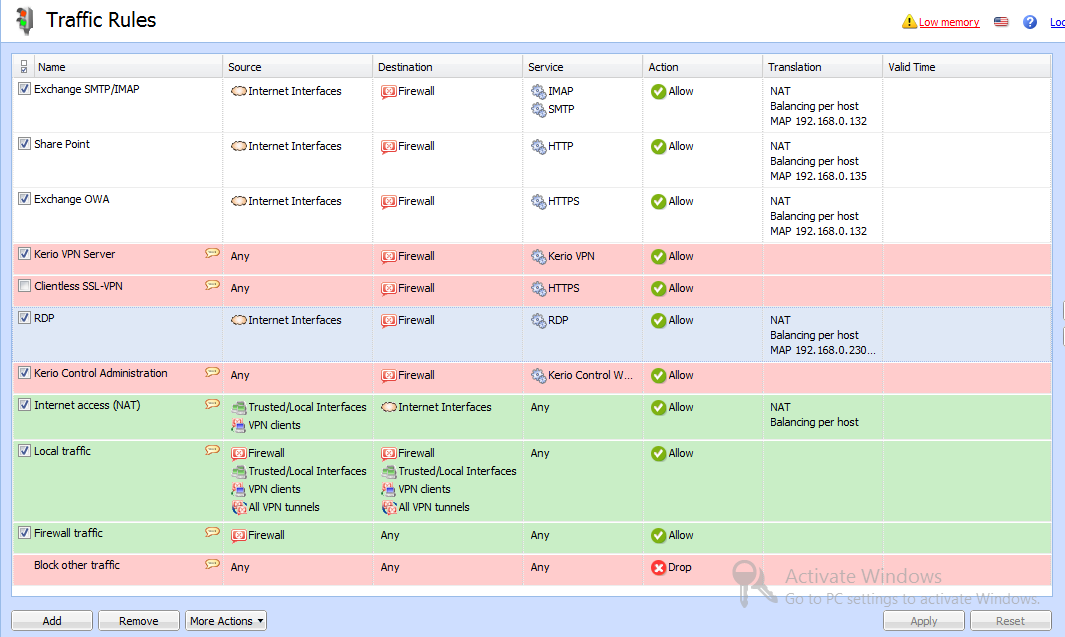
Task: Click the red Drop action icon
Action: 658,568
